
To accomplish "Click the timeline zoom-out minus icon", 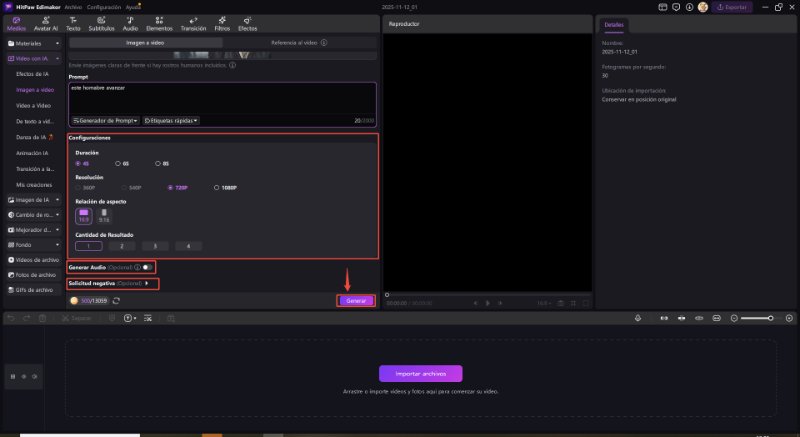I will pos(734,318).
